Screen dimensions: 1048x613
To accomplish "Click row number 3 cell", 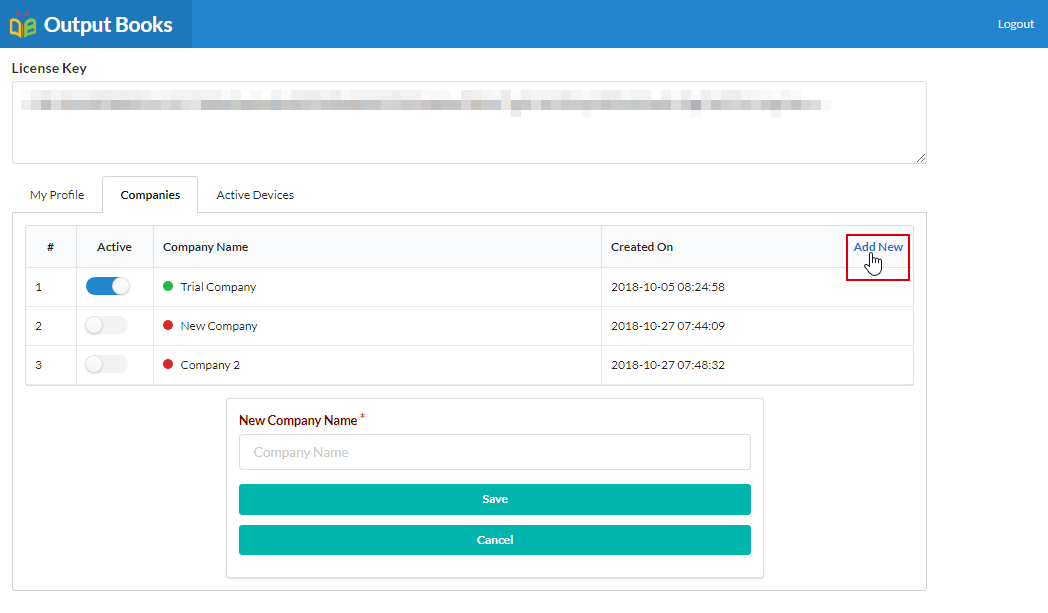I will coord(51,364).
